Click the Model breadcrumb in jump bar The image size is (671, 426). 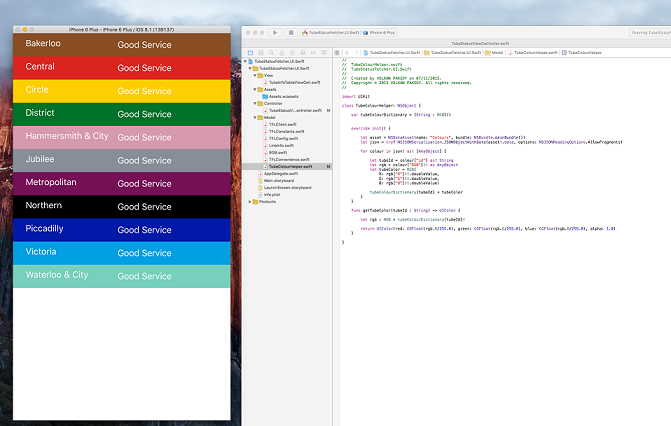pyautogui.click(x=497, y=53)
